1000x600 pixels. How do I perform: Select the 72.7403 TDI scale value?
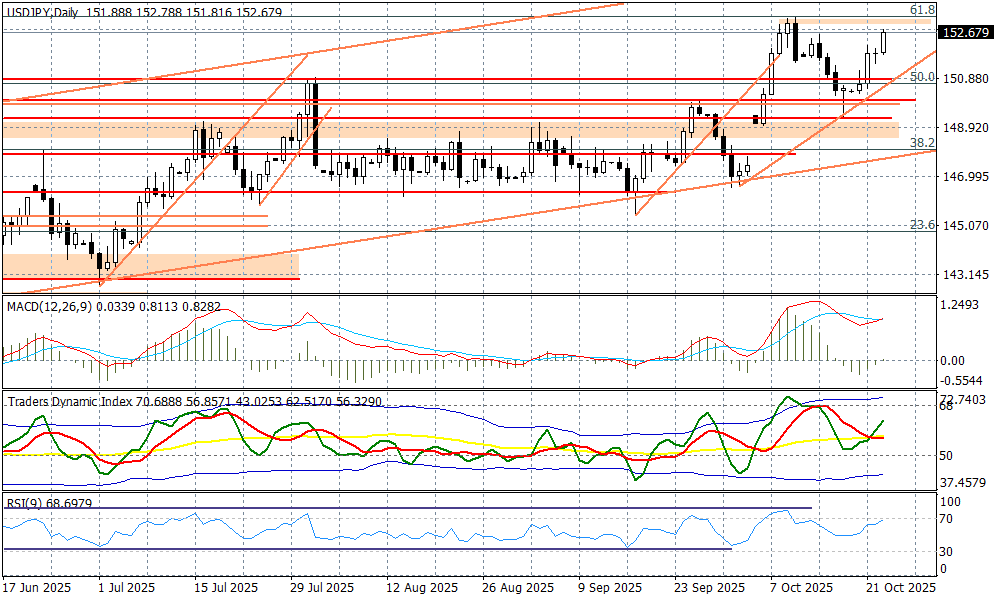pos(966,399)
